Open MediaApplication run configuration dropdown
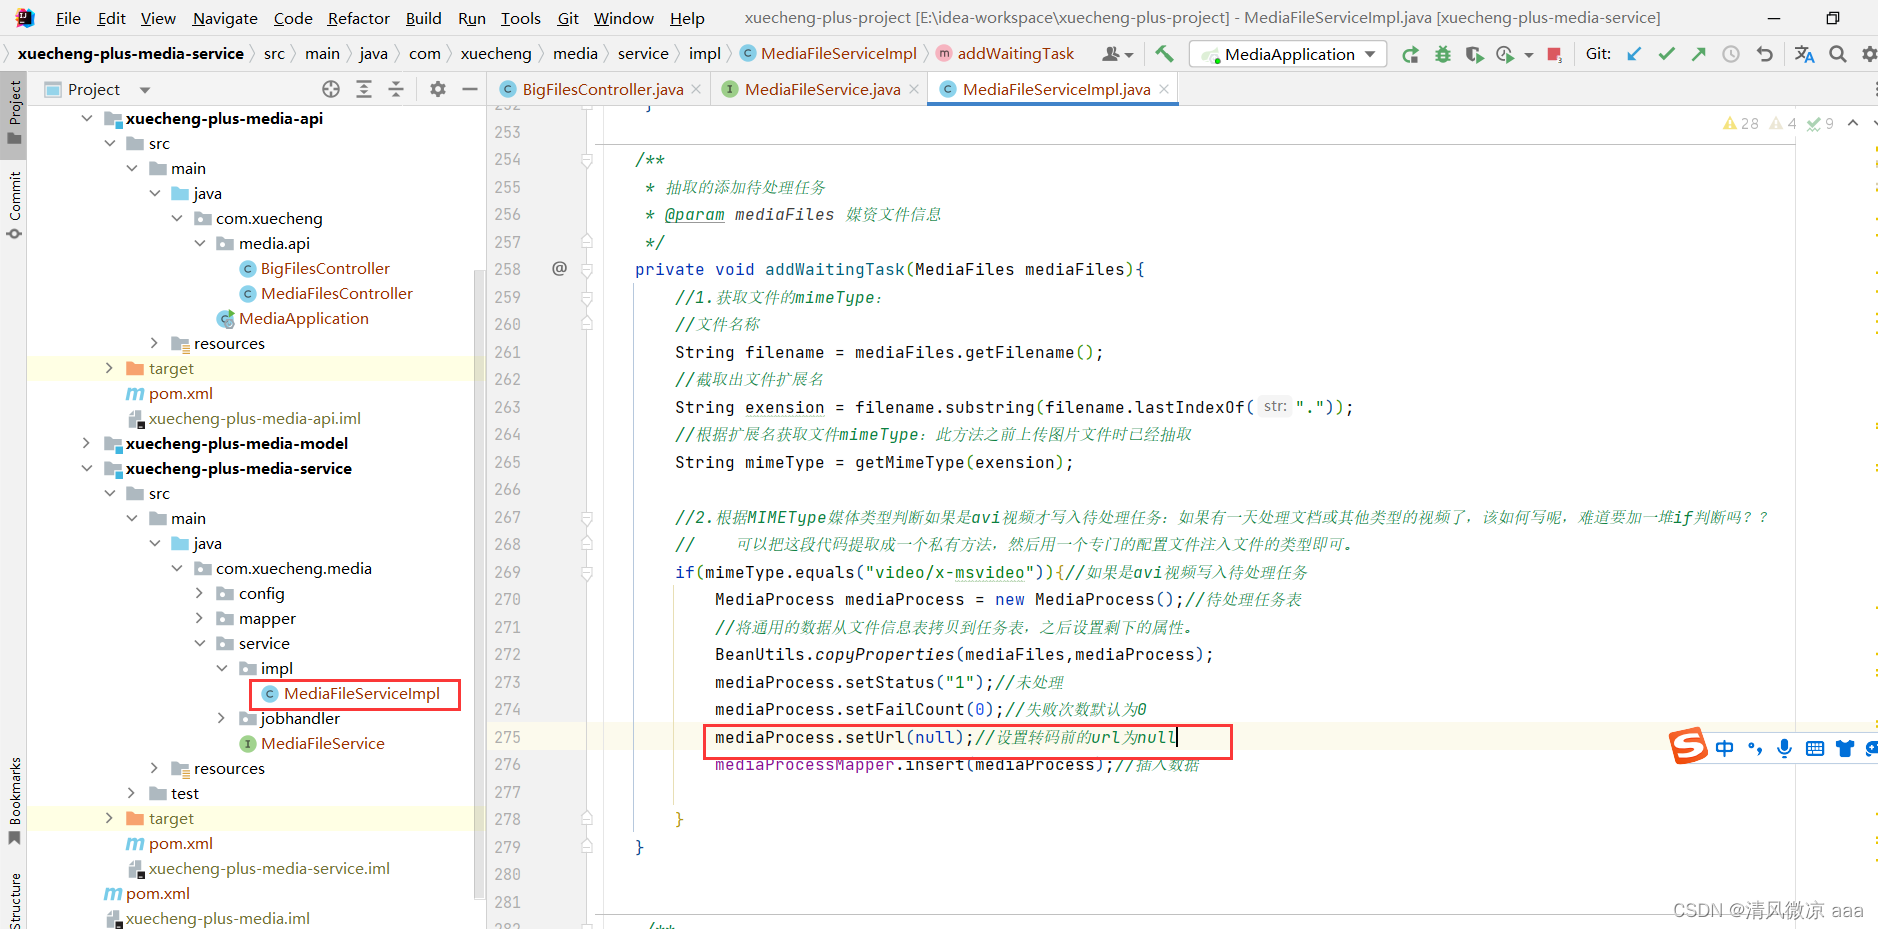The width and height of the screenshot is (1878, 929). click(x=1288, y=54)
